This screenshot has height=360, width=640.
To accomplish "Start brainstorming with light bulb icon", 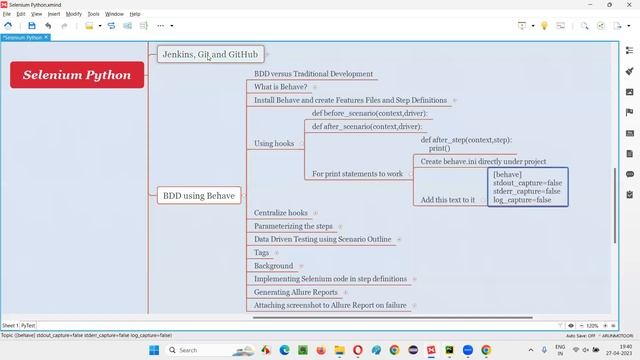I will 544,26.
